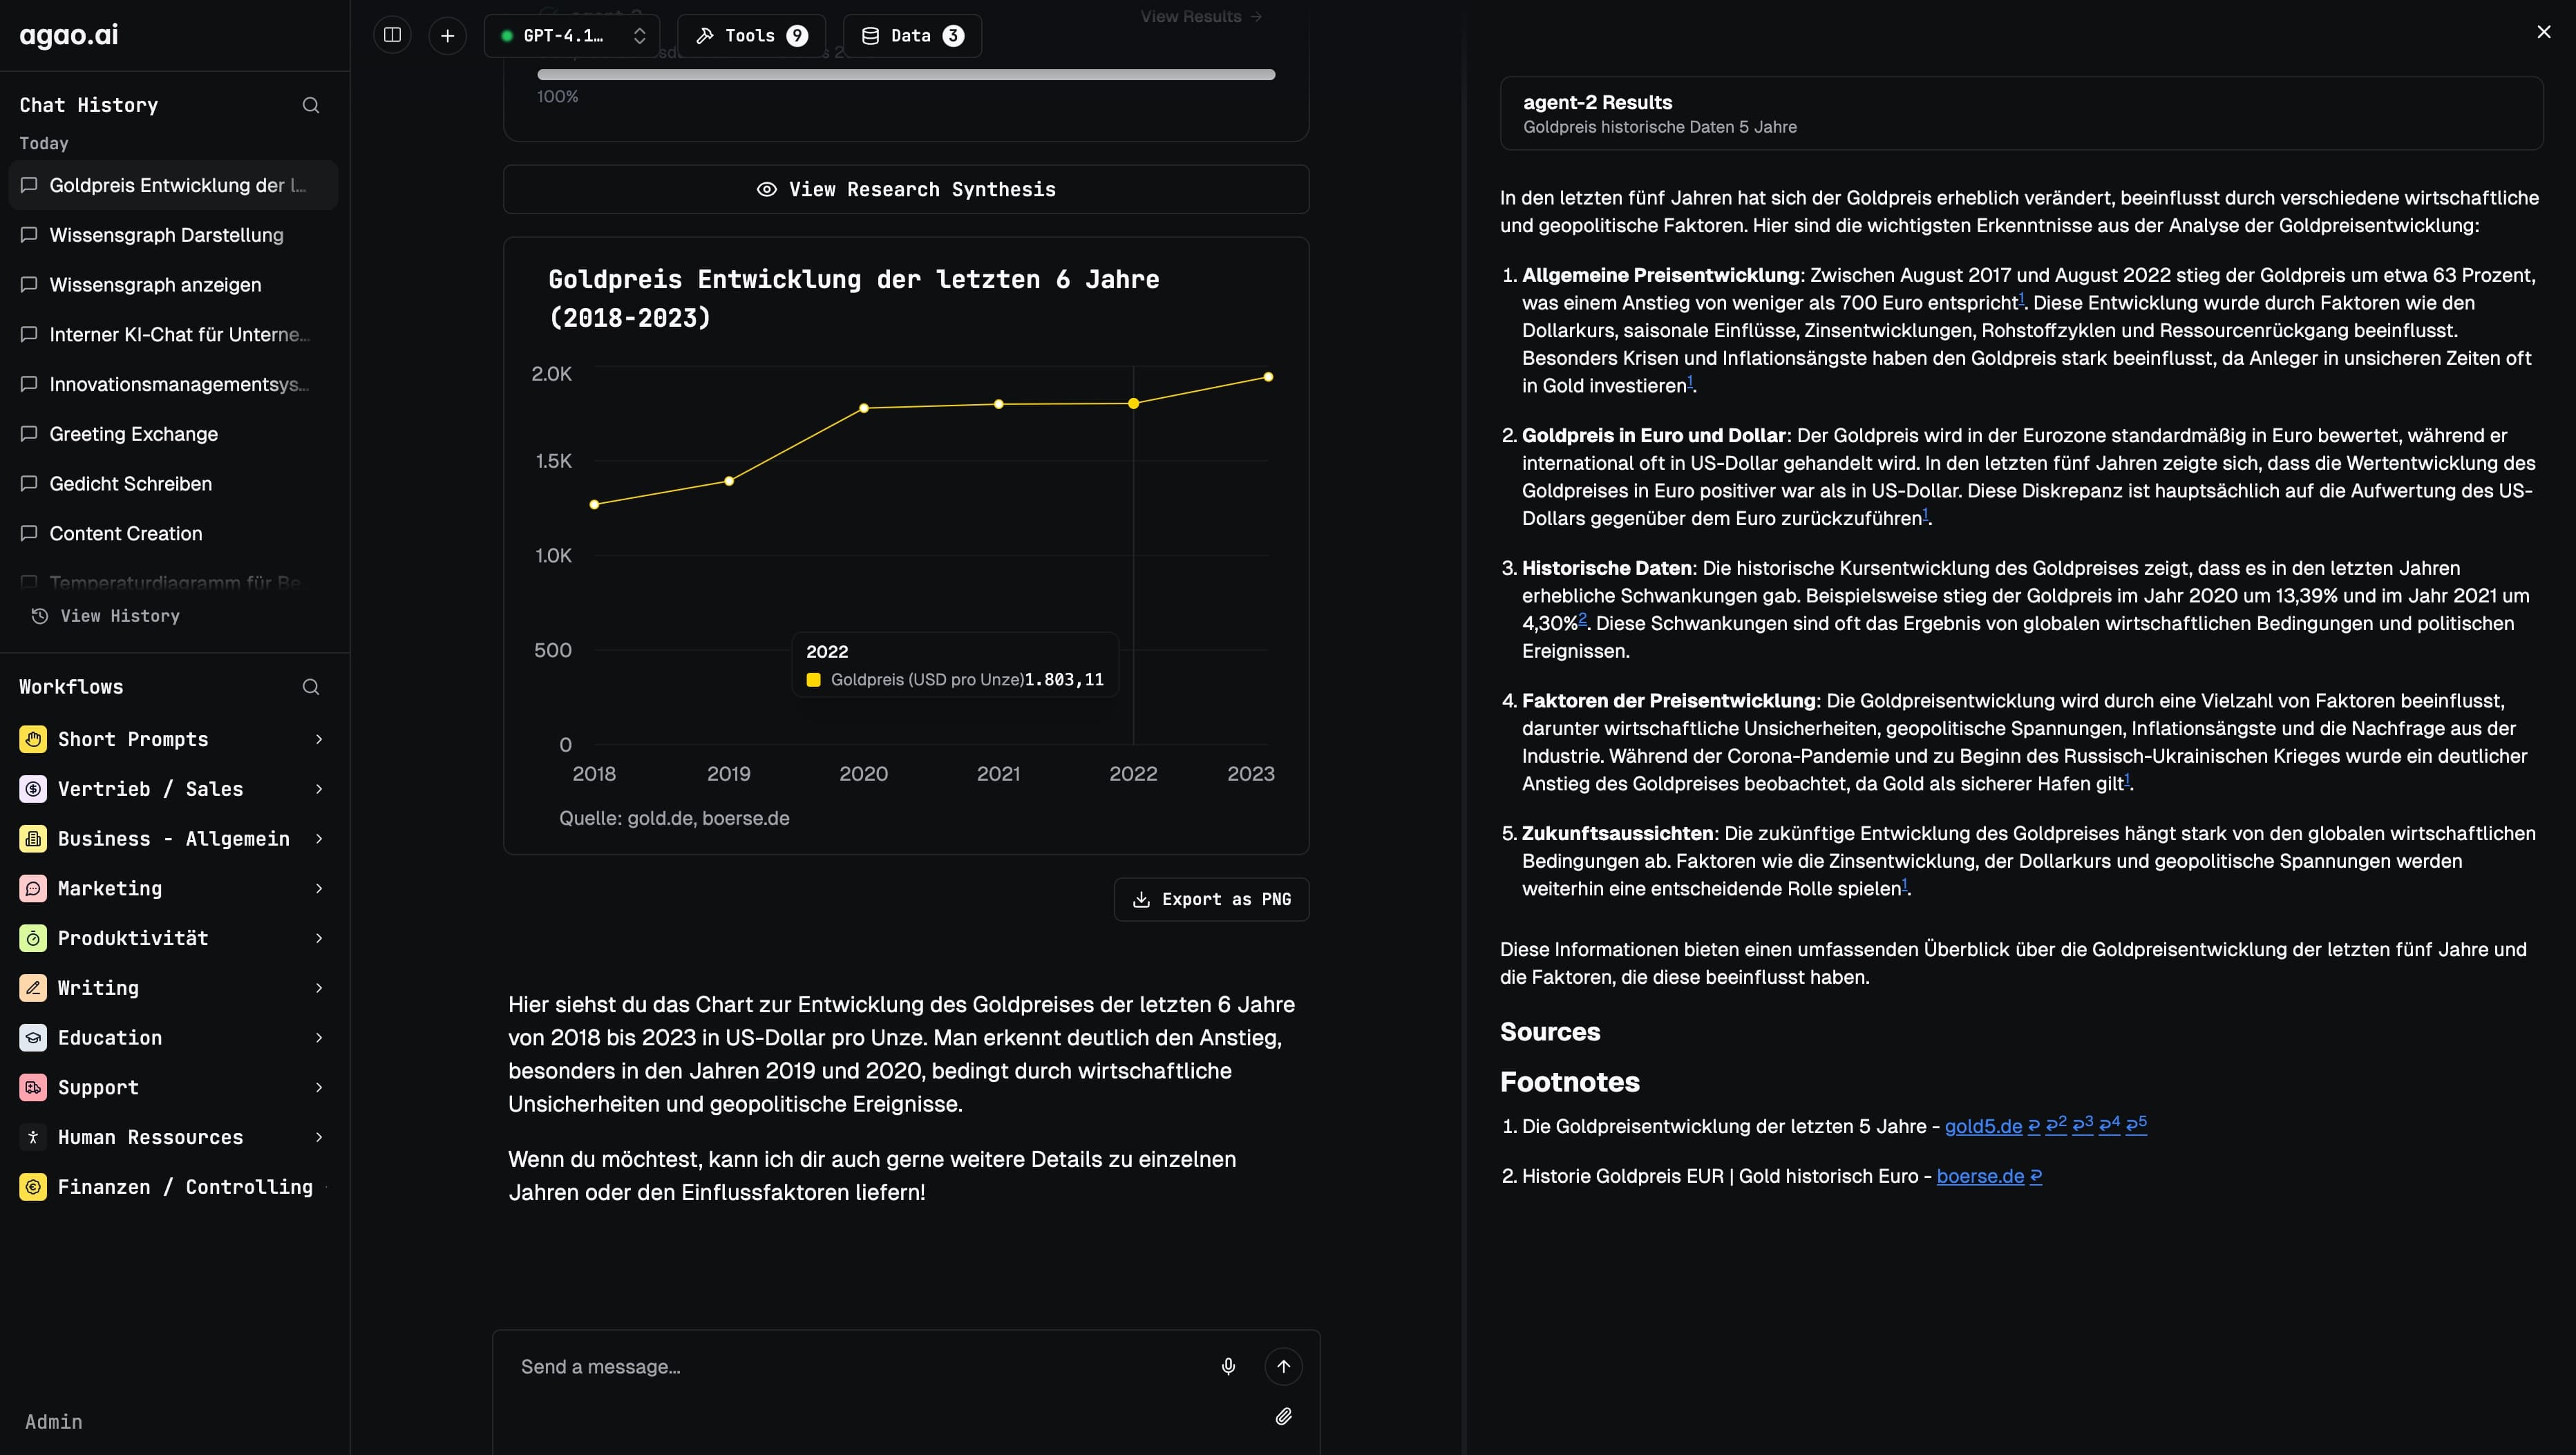The image size is (2576, 1455).
Task: Toggle the sidebar panel icon
Action: pos(392,35)
